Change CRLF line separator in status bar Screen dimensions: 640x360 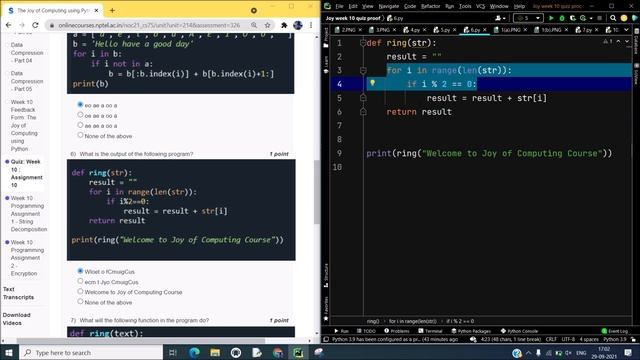point(551,339)
